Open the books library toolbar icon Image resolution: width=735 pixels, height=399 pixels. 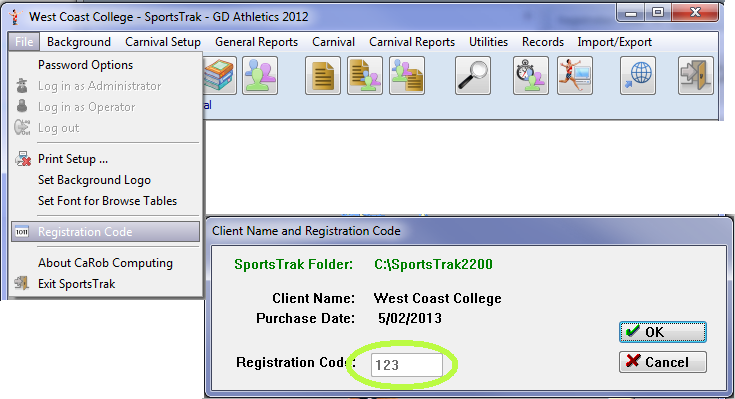tap(219, 75)
